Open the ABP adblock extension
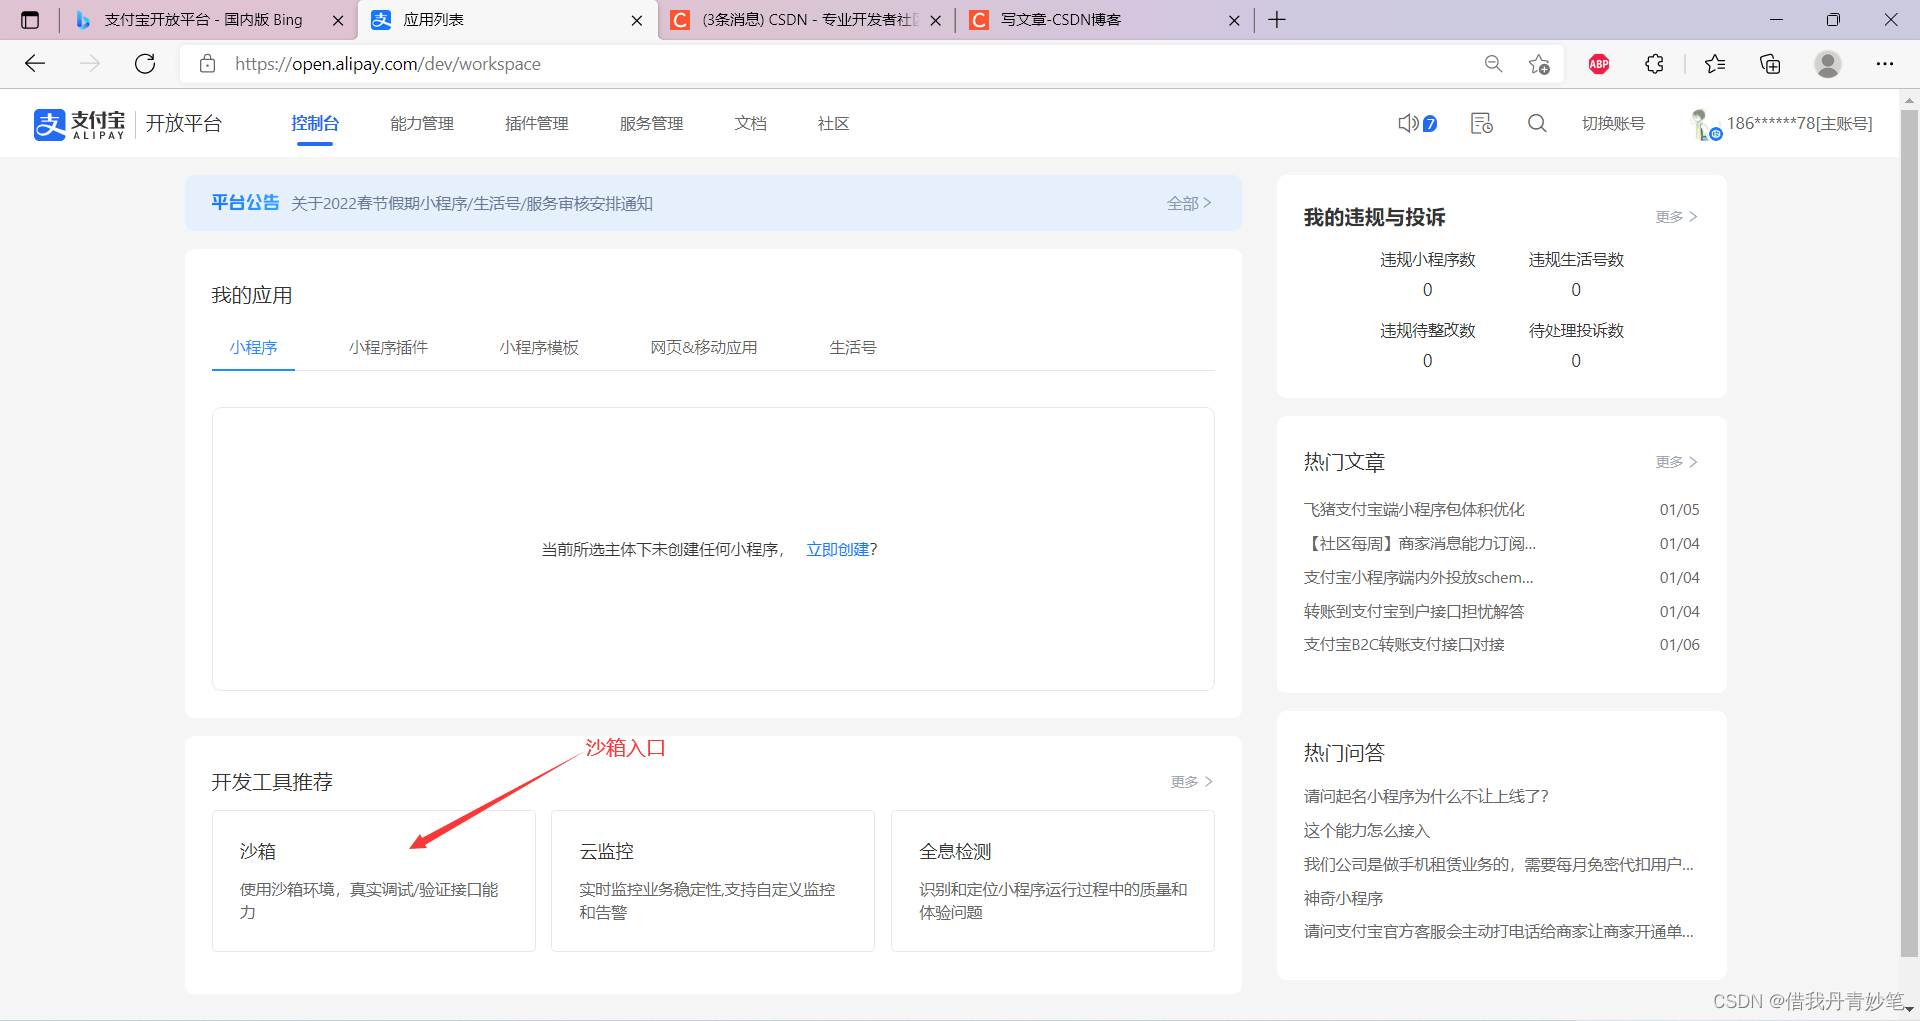 click(x=1599, y=64)
